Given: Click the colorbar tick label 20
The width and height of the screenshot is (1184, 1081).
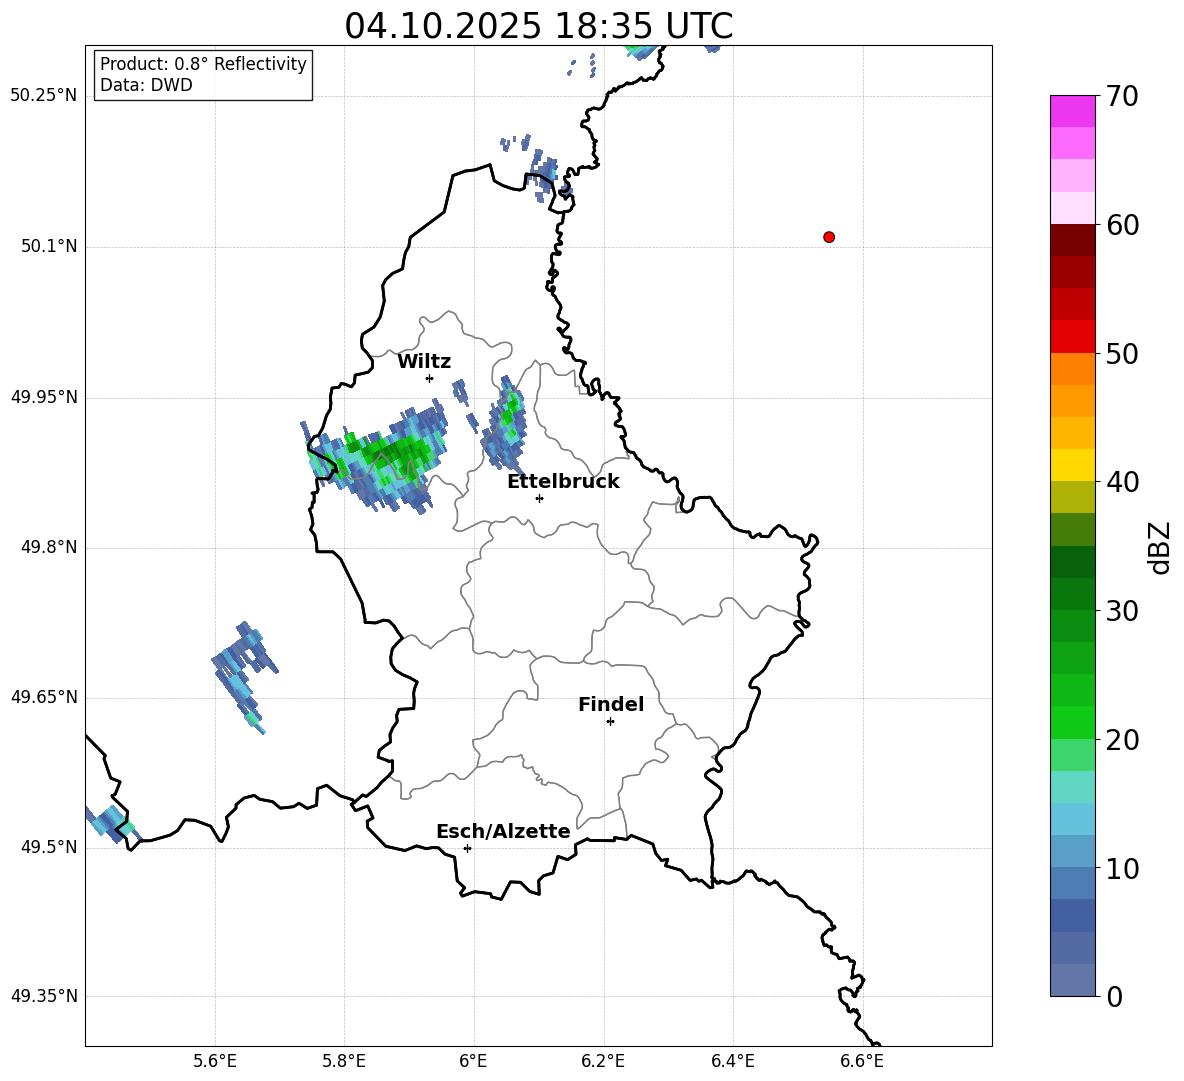Looking at the screenshot, I should point(1122,740).
